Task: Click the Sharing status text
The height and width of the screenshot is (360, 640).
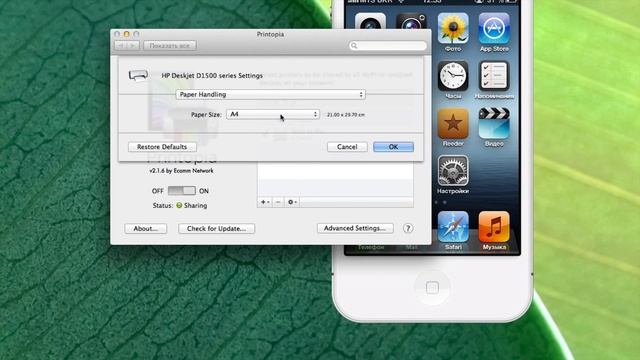Action: pyautogui.click(x=195, y=205)
